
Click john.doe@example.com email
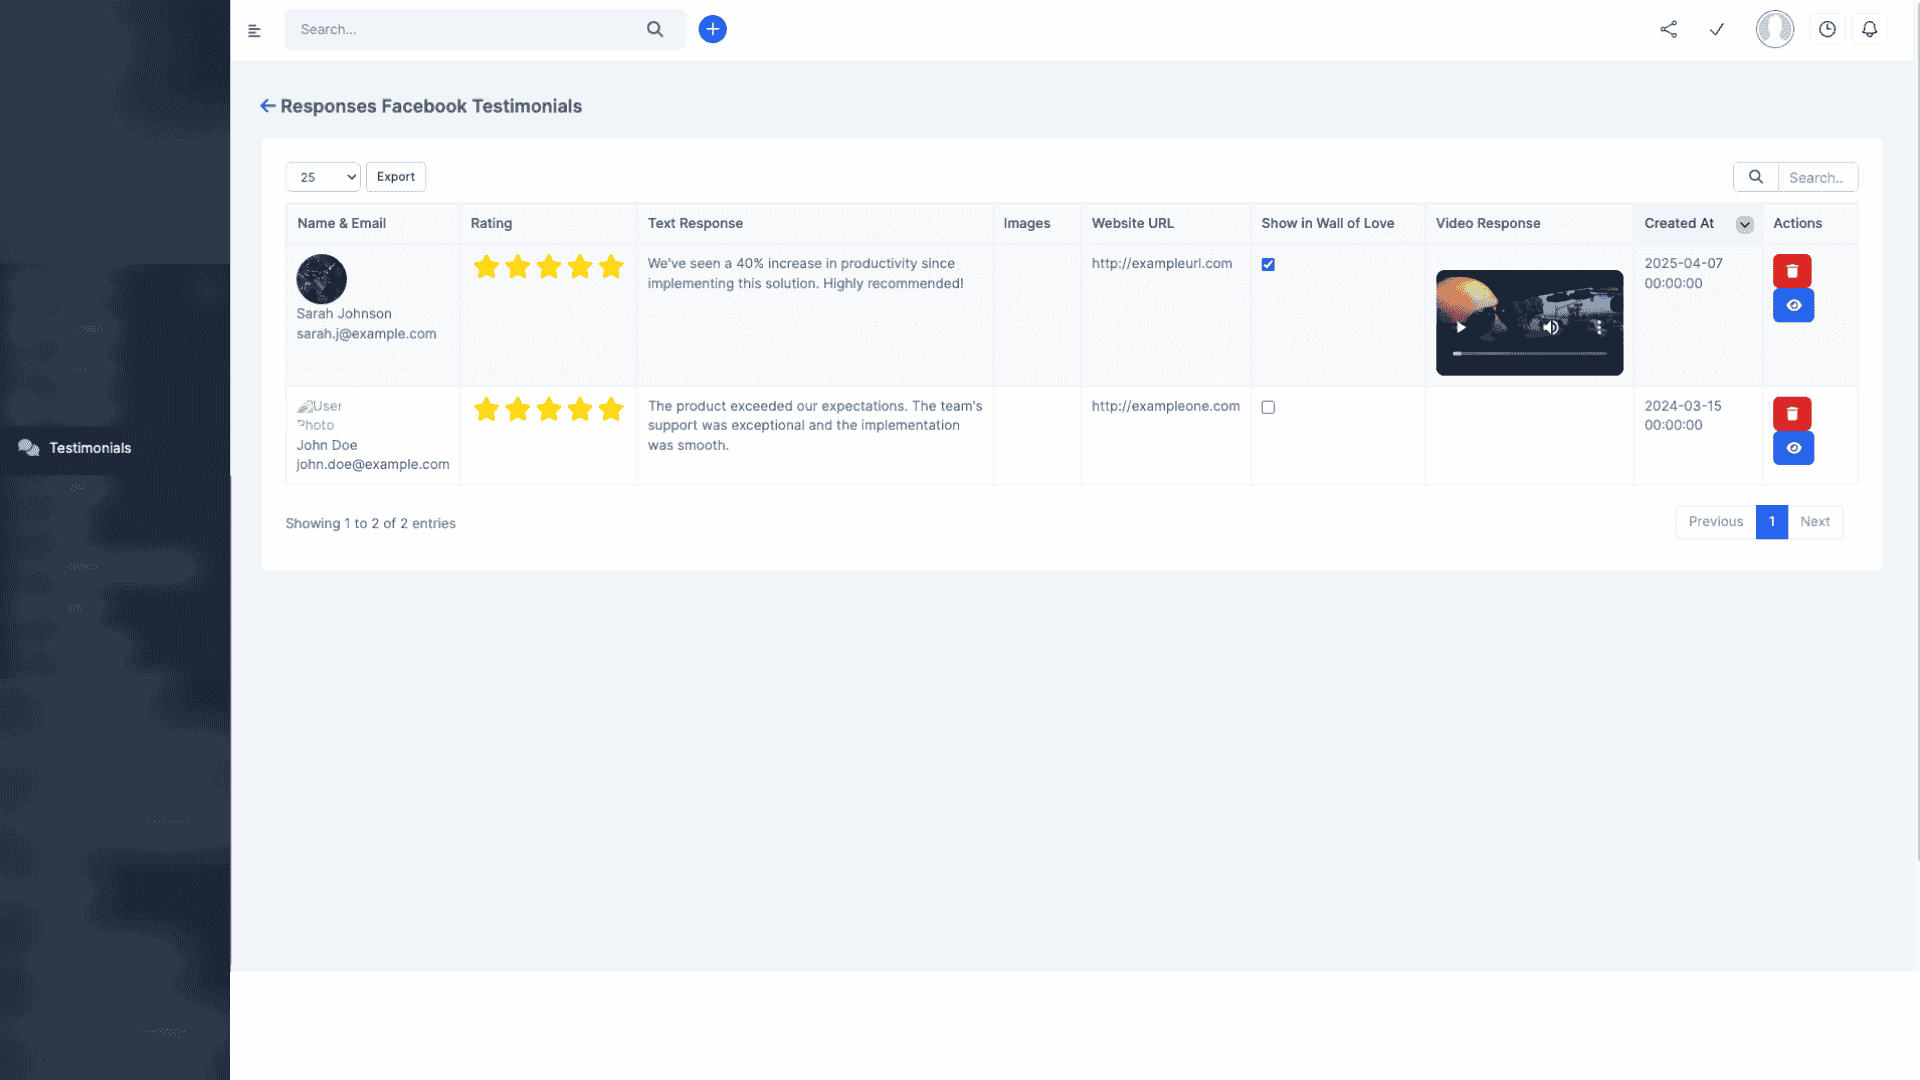(x=372, y=465)
